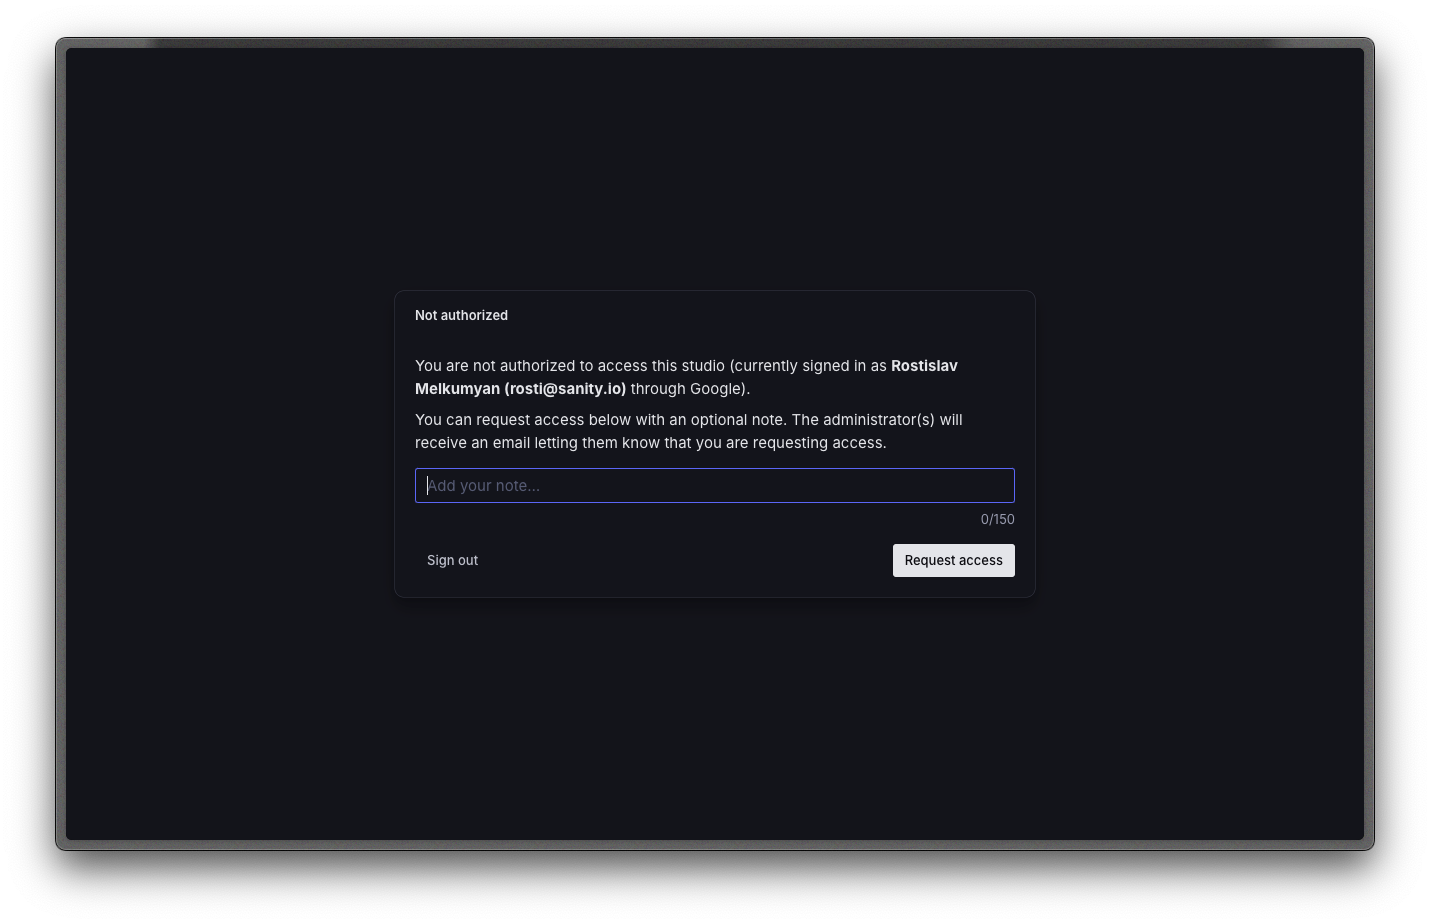Click the Rostislav Melkumyan (rosti@sanity.io) name text

coord(686,377)
